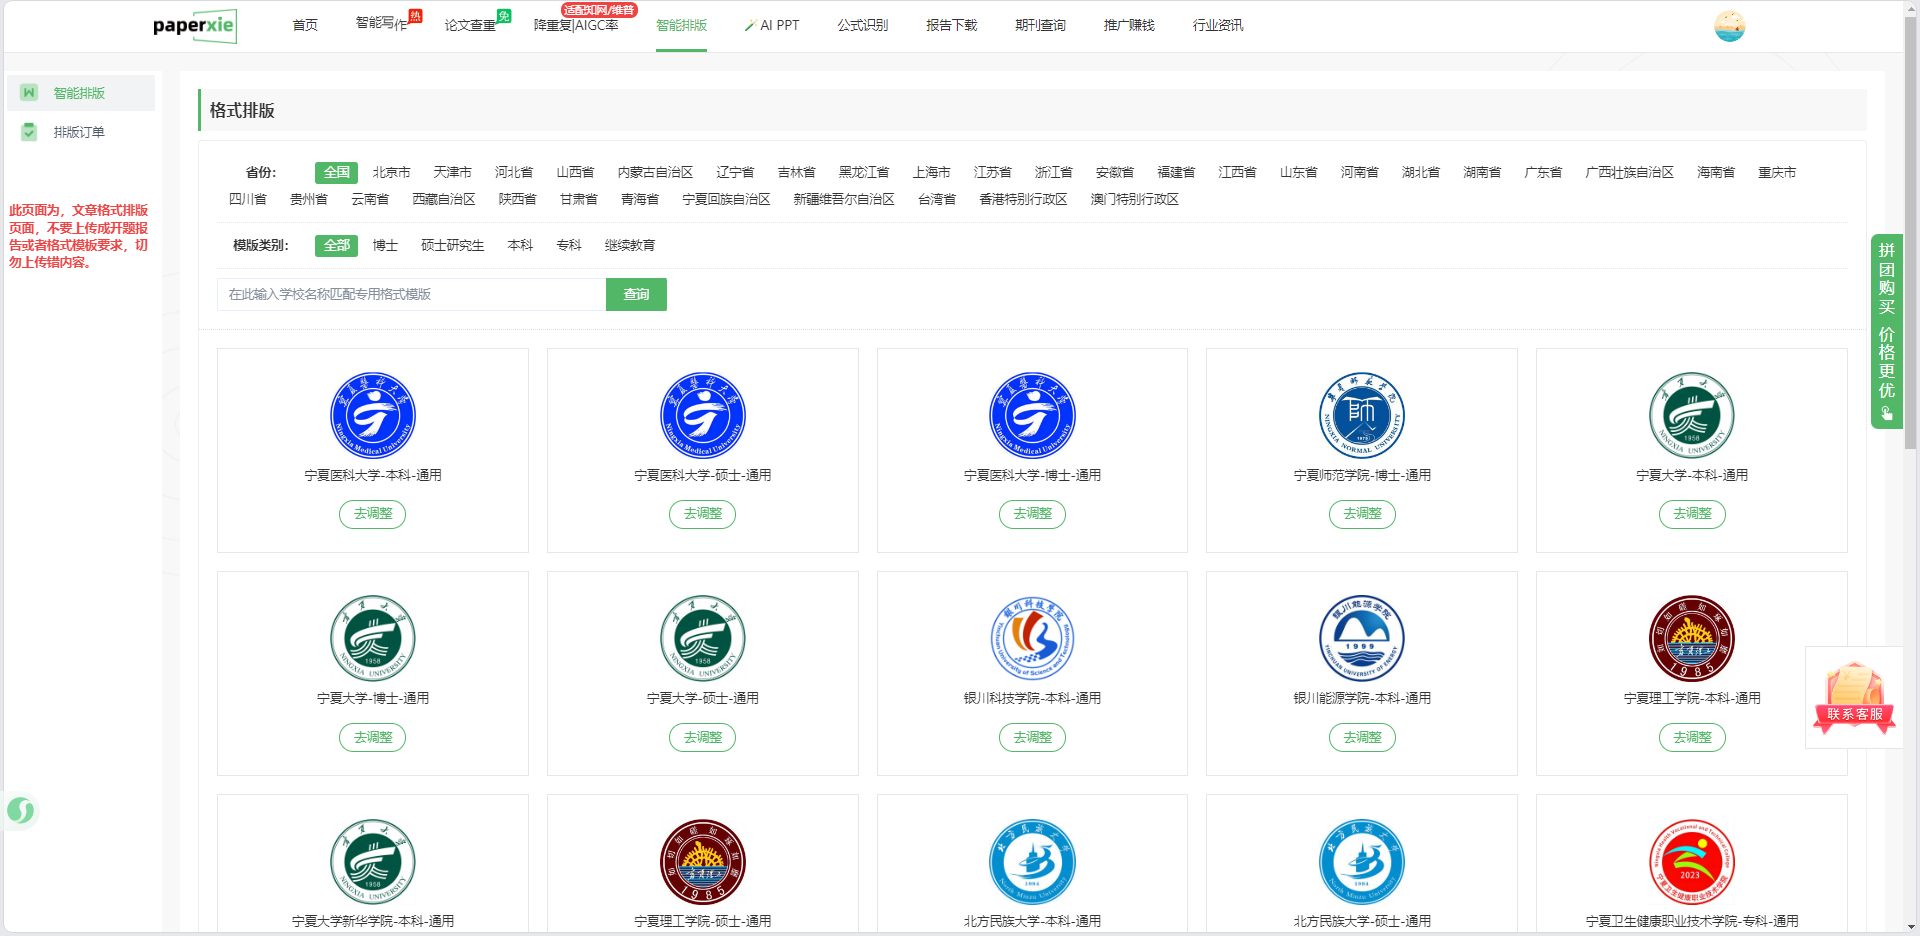Choose 宁夏回族自治区 province filter

pos(726,199)
